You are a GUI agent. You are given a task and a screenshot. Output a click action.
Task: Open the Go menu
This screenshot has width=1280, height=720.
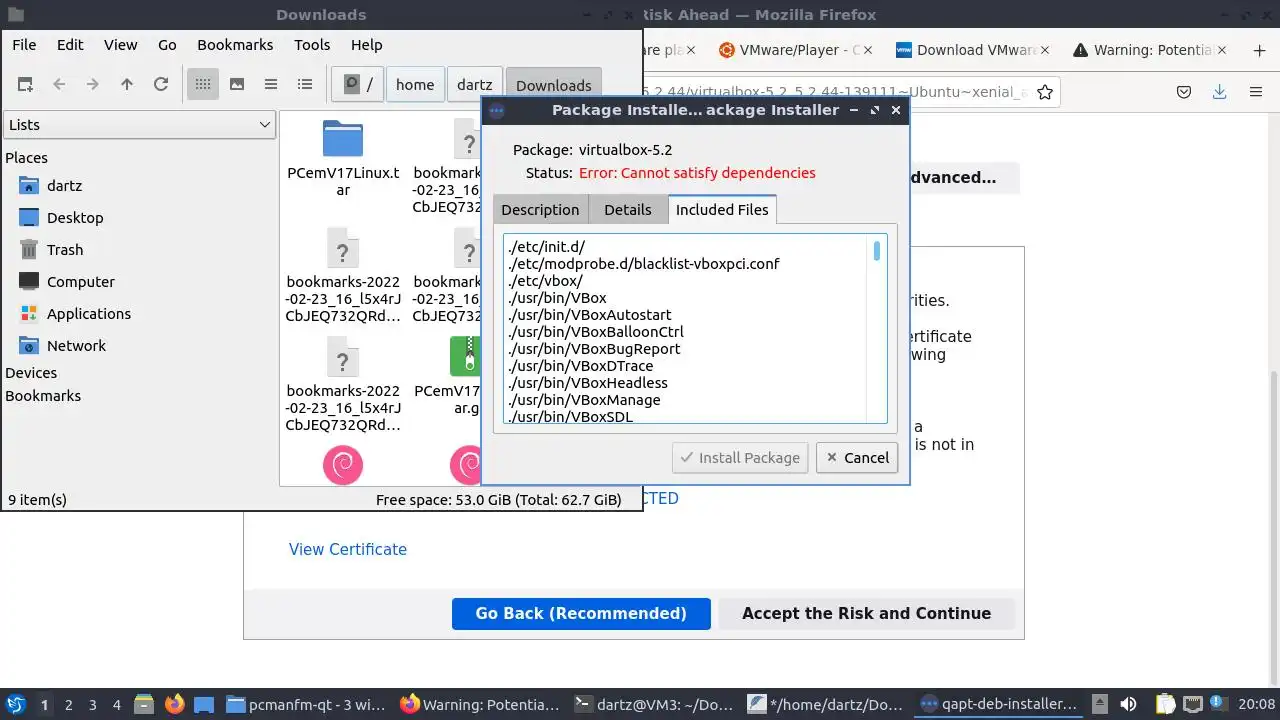[167, 44]
